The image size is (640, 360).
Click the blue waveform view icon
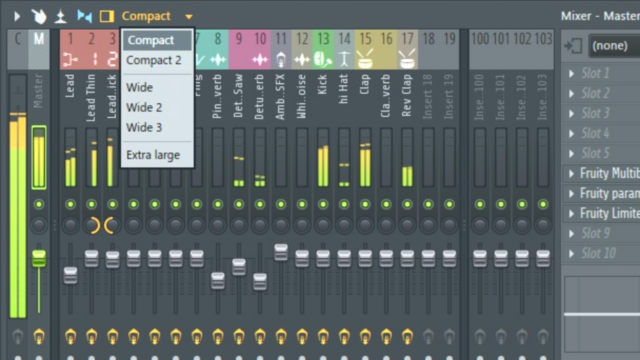coord(84,16)
